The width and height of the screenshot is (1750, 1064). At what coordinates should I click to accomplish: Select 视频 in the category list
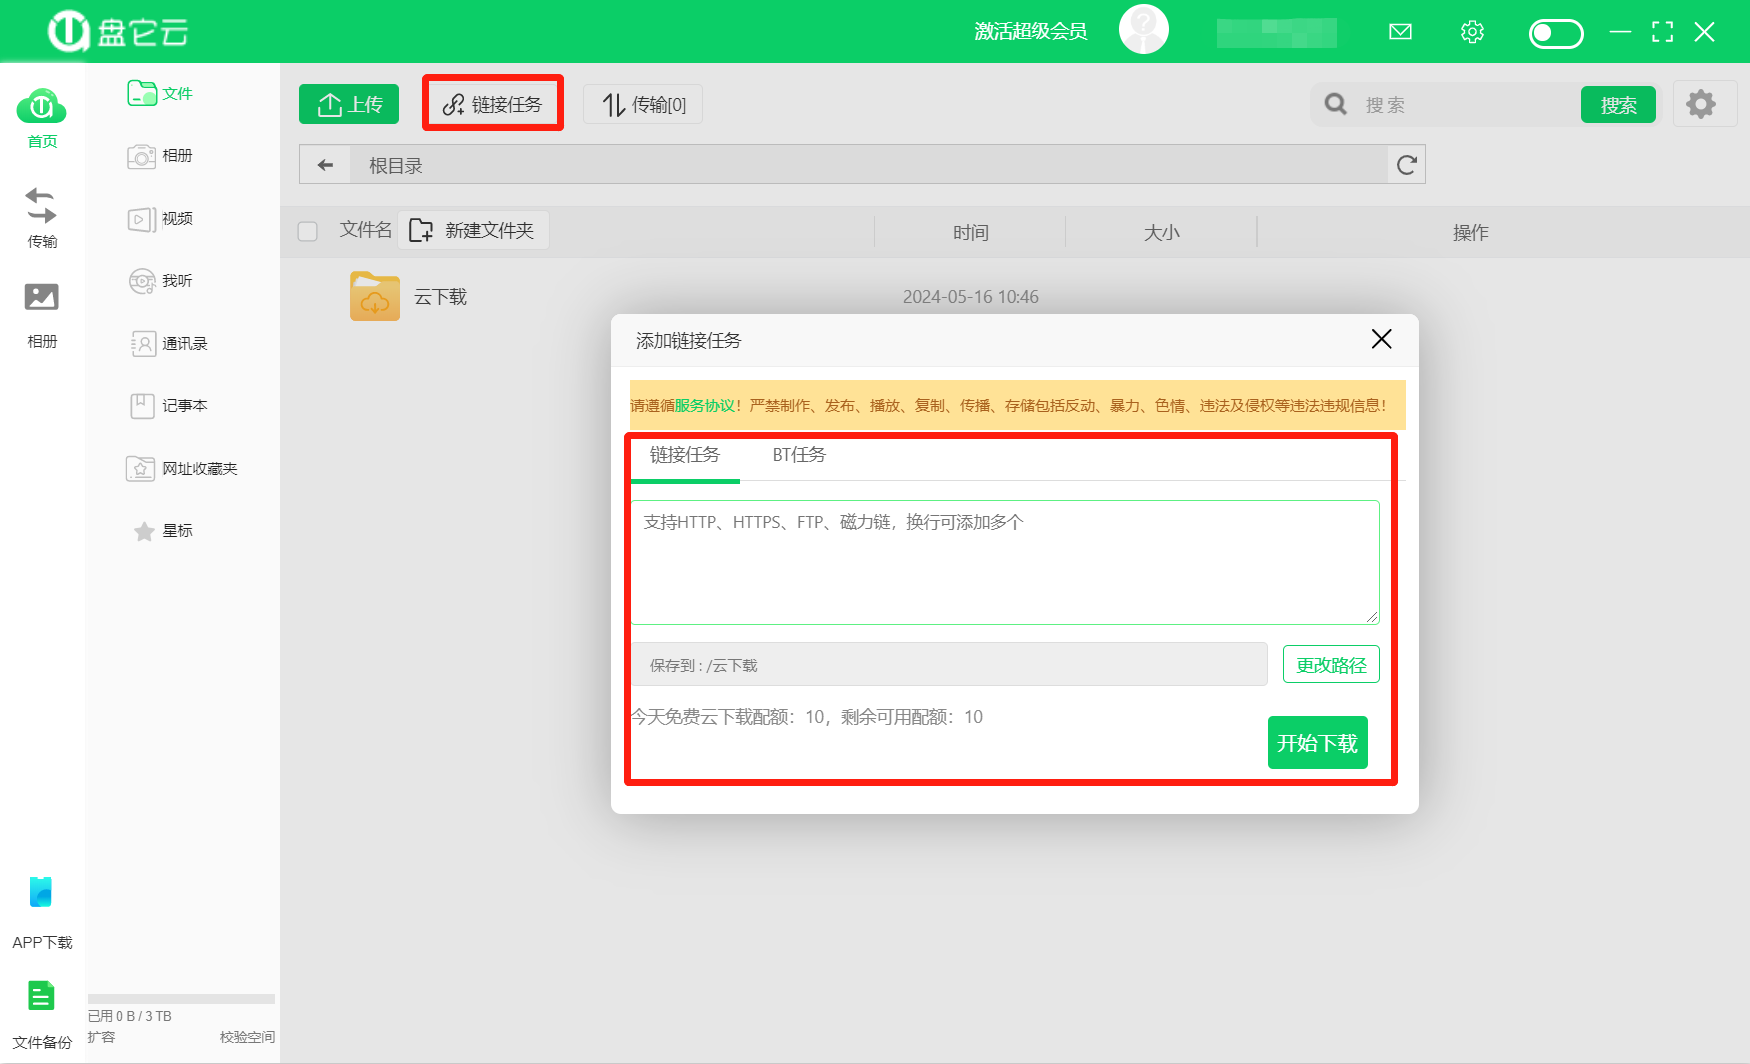tap(160, 219)
